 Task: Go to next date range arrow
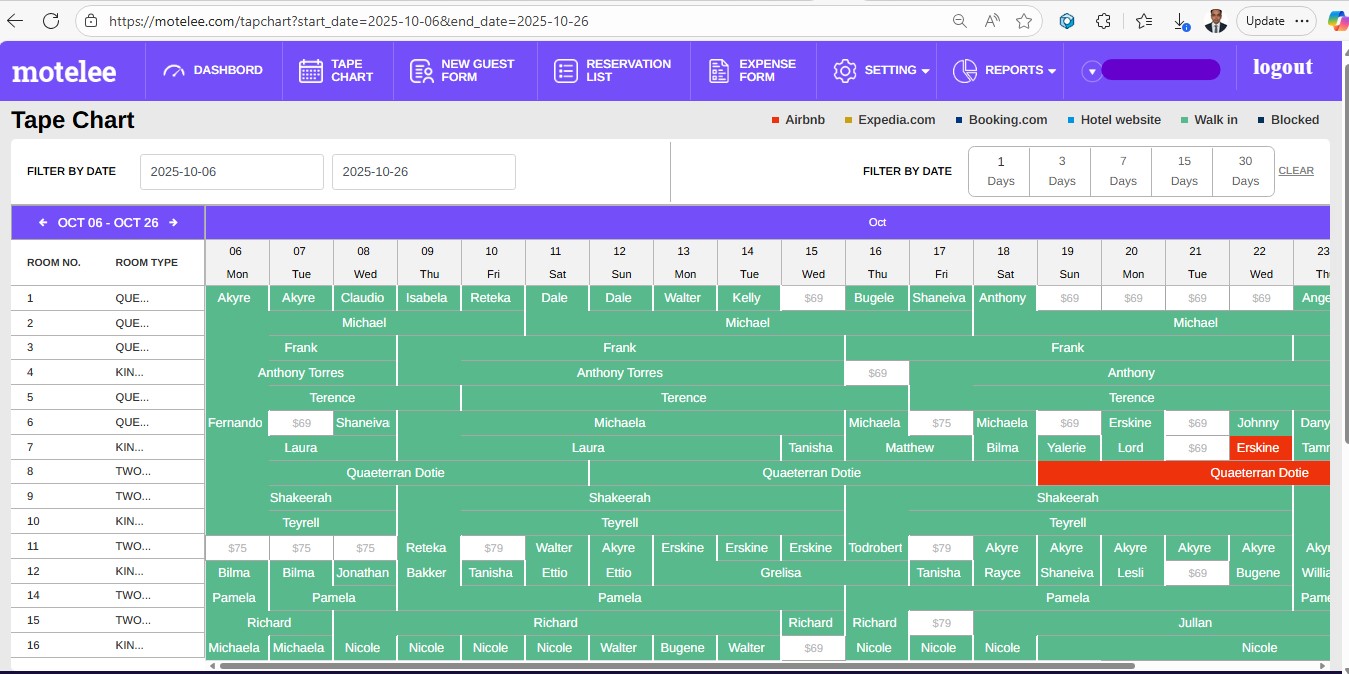click(173, 223)
